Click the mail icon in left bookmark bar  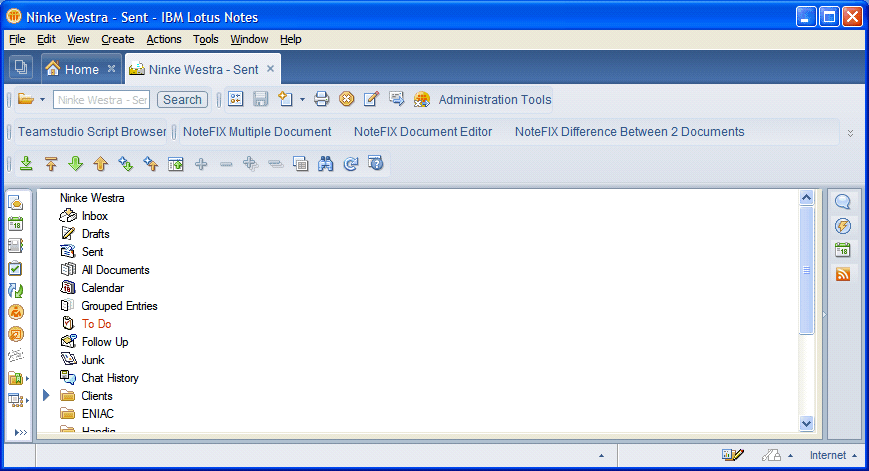tap(16, 203)
